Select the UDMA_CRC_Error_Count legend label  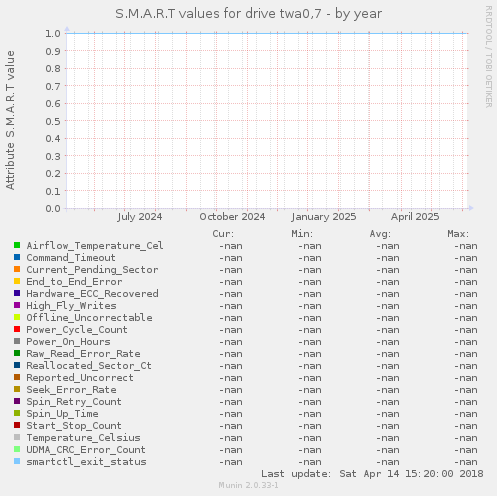pos(86,450)
